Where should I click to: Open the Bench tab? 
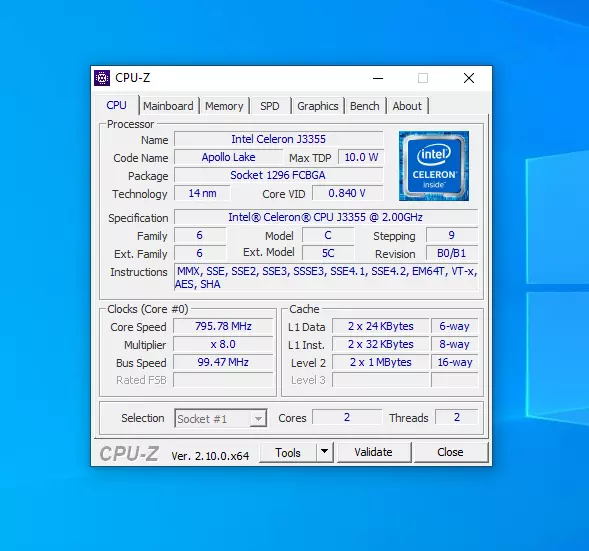coord(364,106)
